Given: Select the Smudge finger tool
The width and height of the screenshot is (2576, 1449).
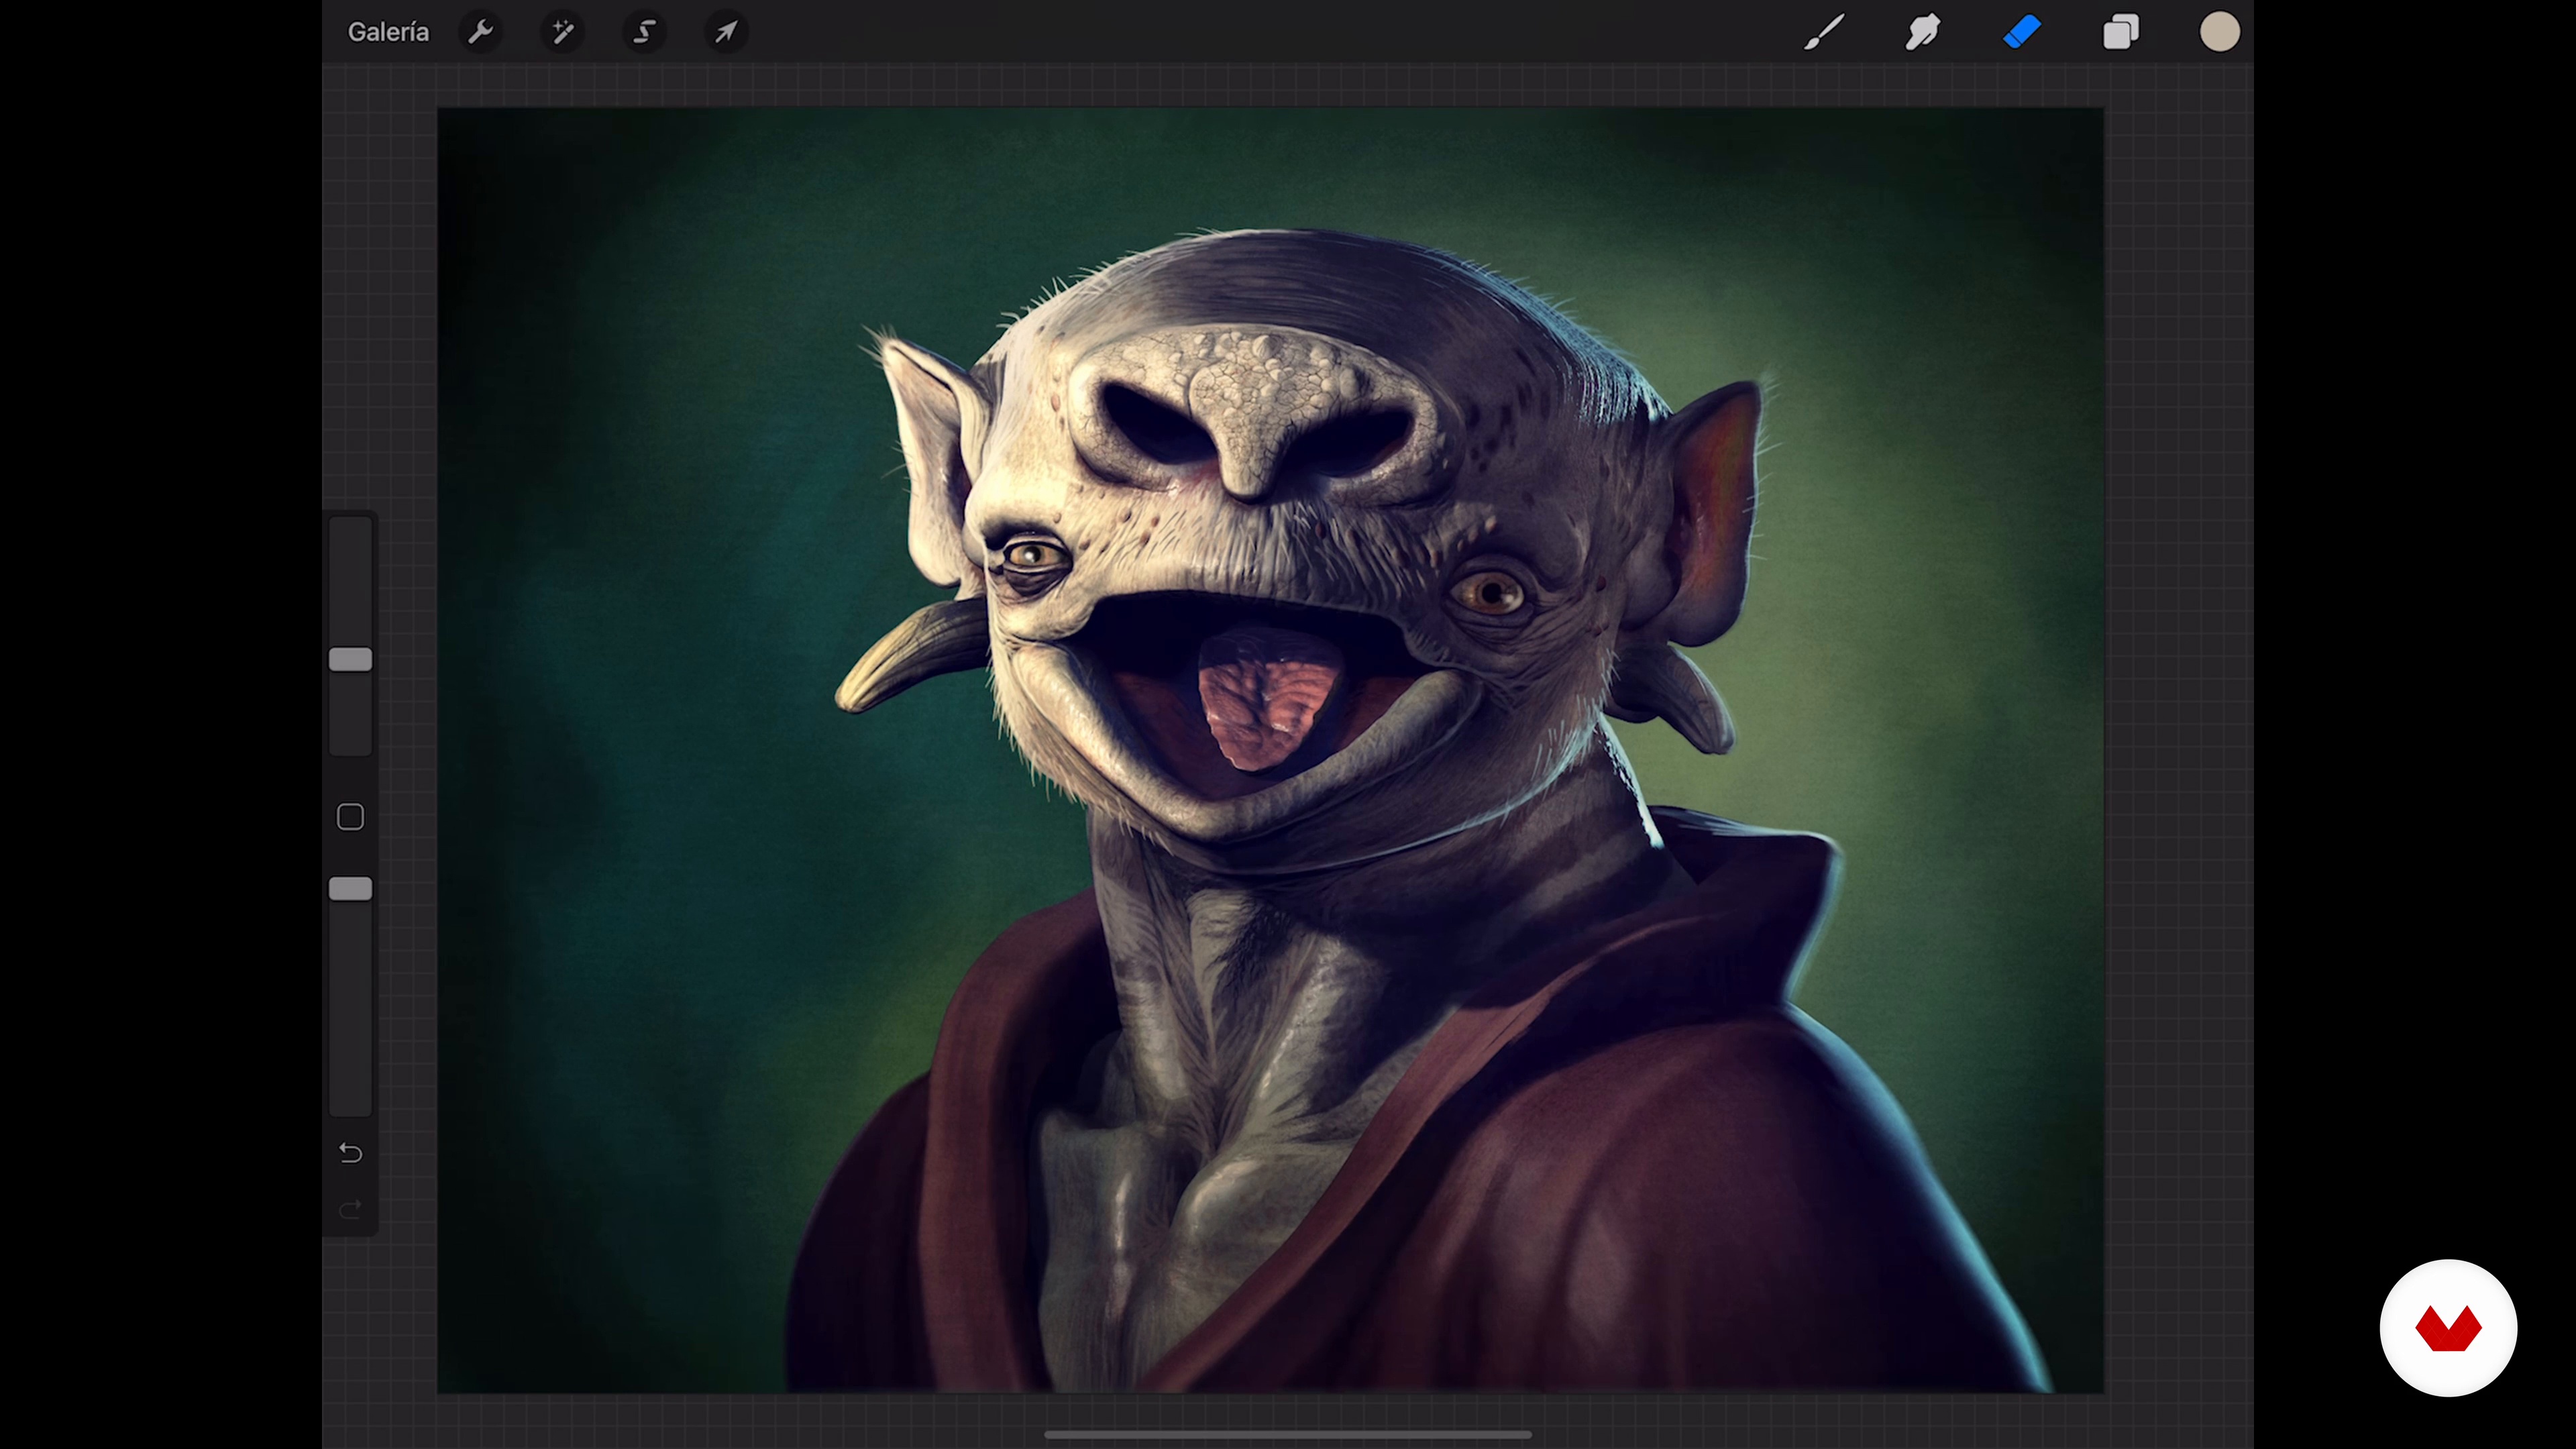Looking at the screenshot, I should point(1922,32).
